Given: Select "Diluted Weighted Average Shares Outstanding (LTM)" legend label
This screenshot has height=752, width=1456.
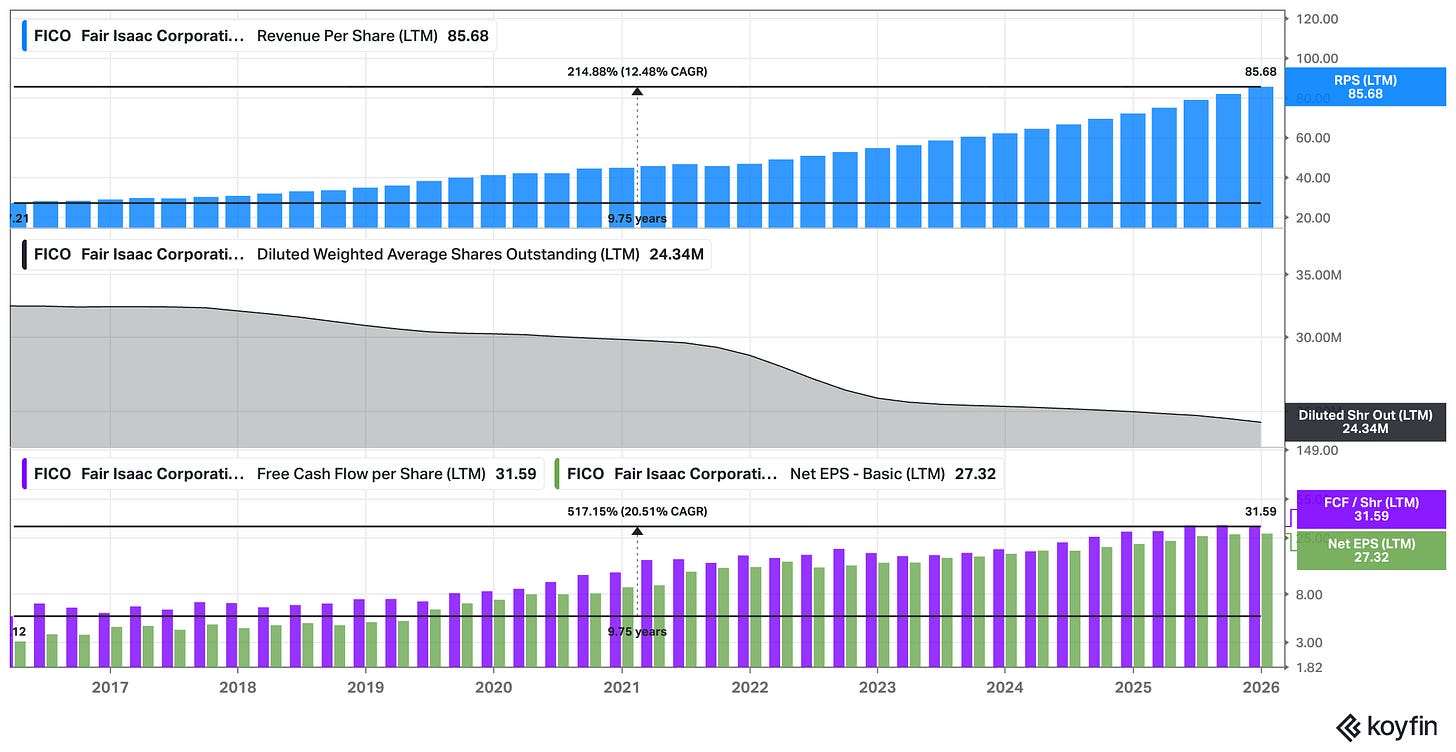Looking at the screenshot, I should [x=448, y=254].
